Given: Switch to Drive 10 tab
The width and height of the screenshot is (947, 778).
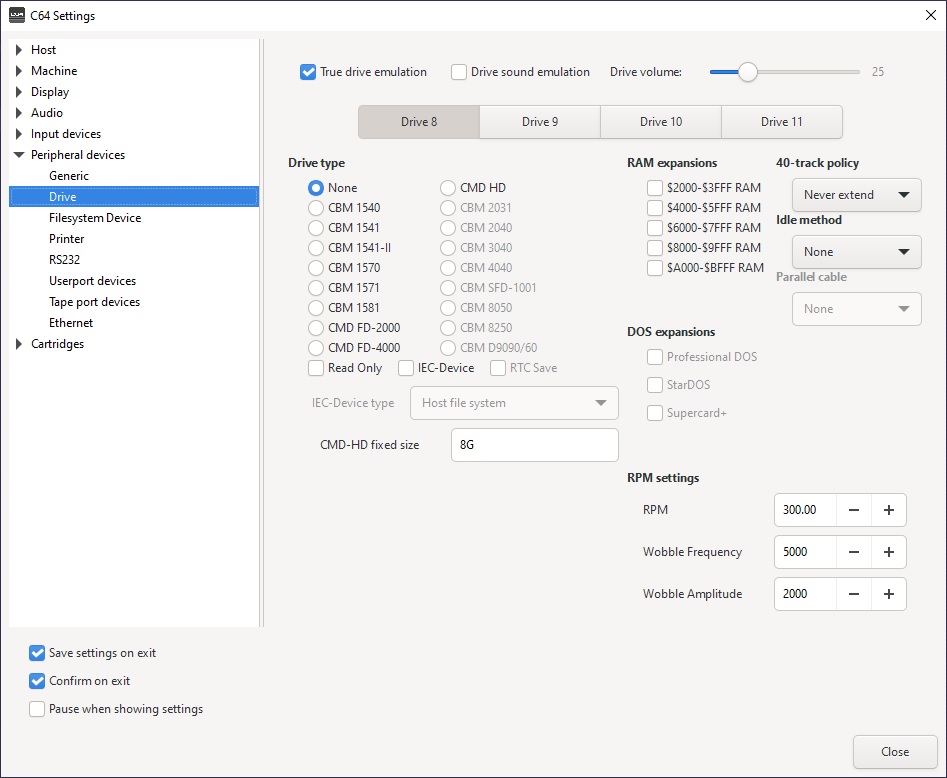Looking at the screenshot, I should point(661,122).
